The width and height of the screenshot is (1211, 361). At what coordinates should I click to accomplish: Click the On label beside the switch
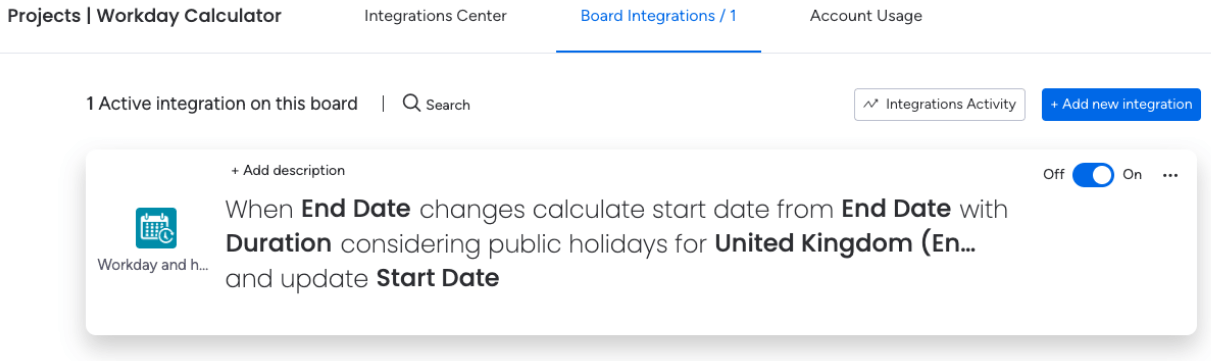[1132, 175]
